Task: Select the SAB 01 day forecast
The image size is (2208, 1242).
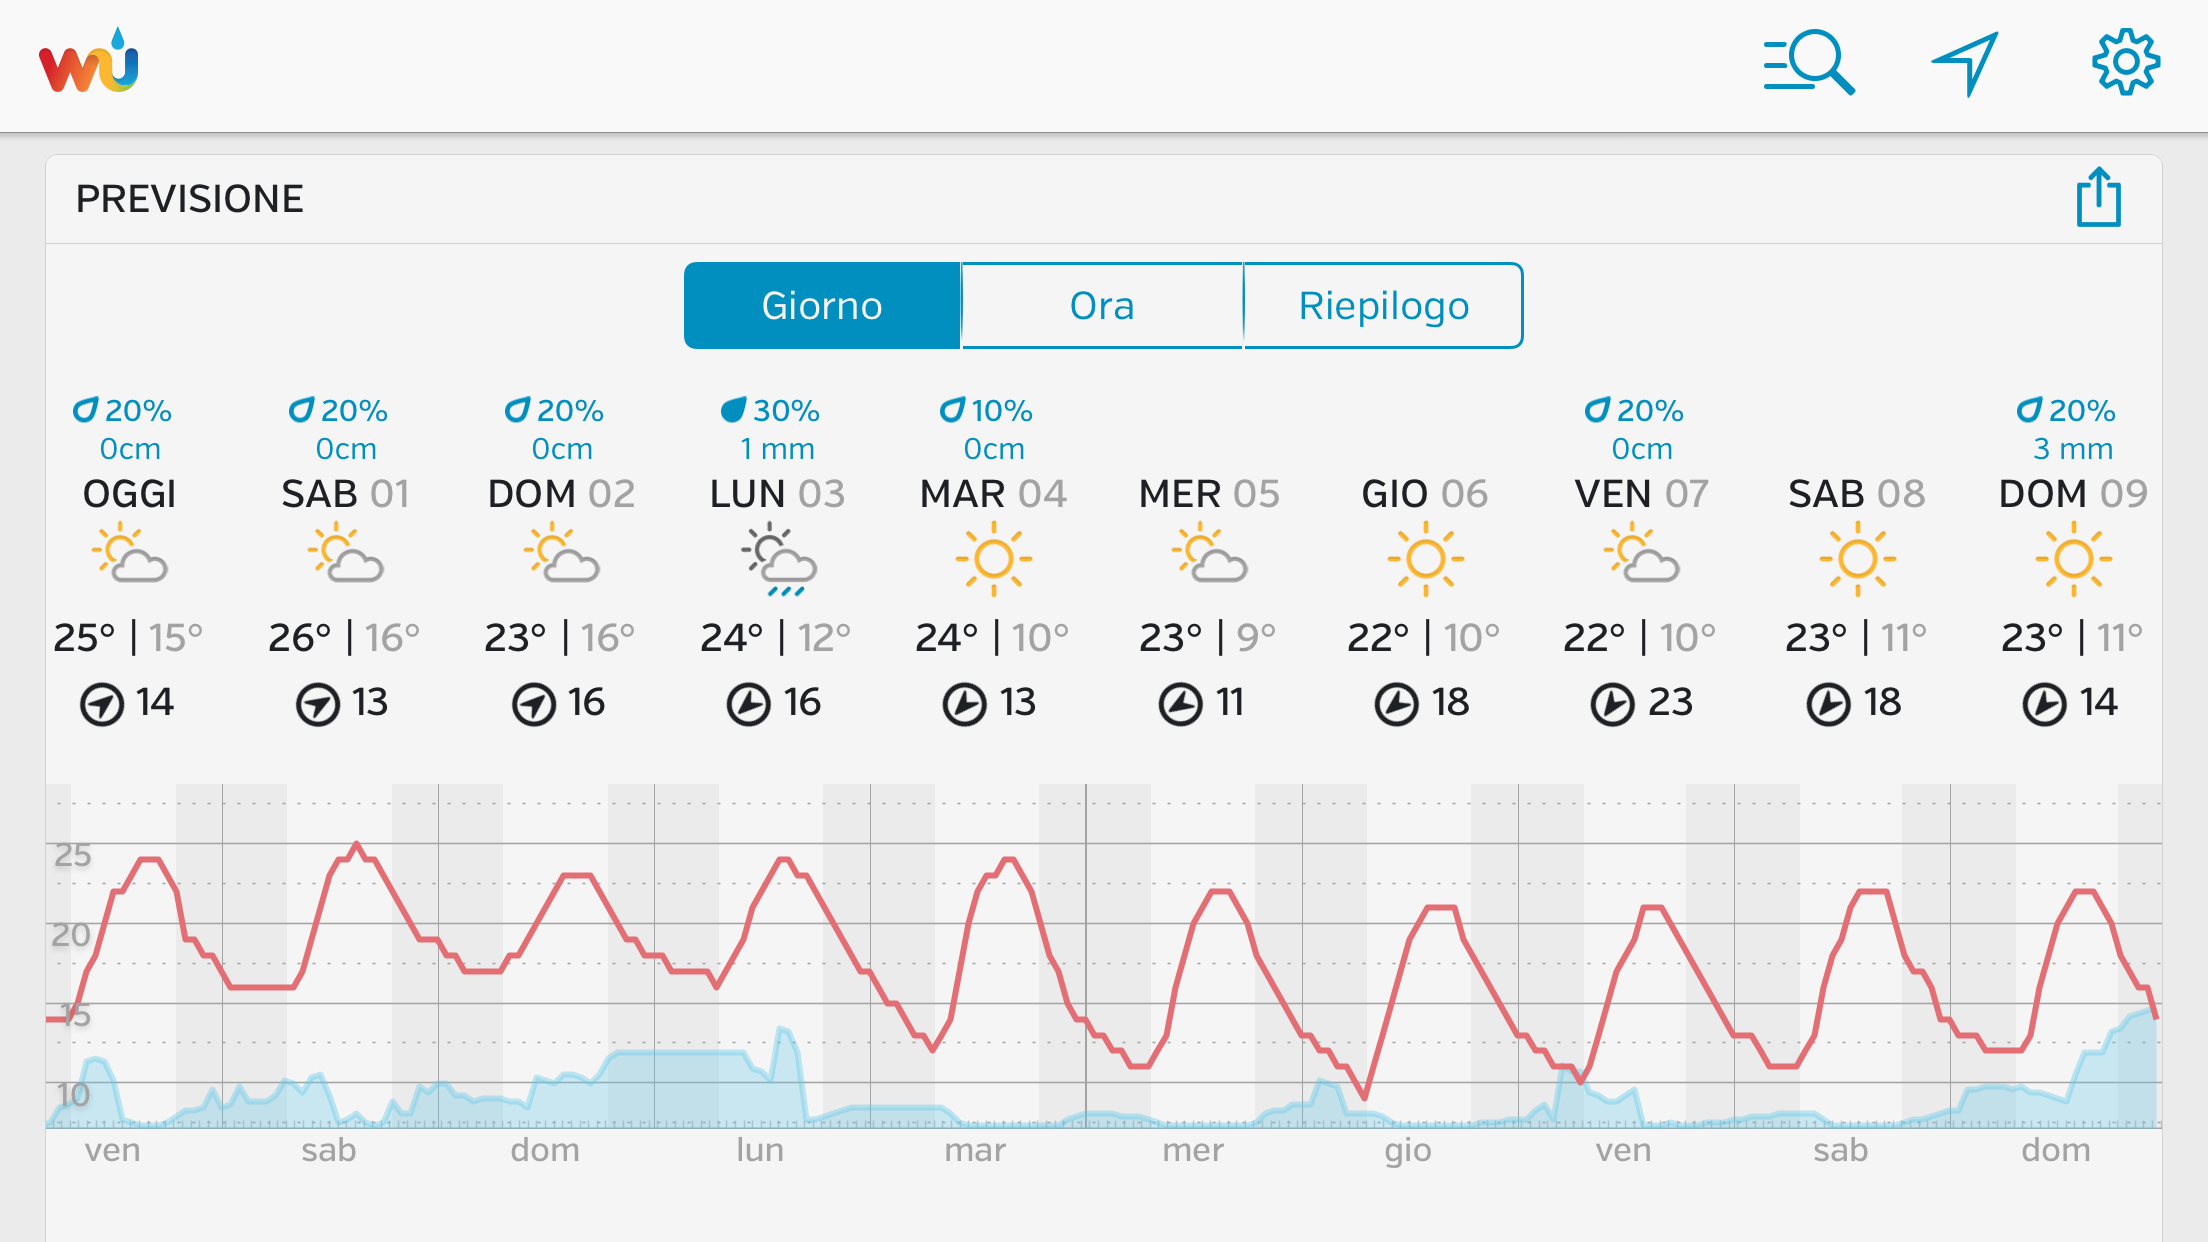Action: 345,494
